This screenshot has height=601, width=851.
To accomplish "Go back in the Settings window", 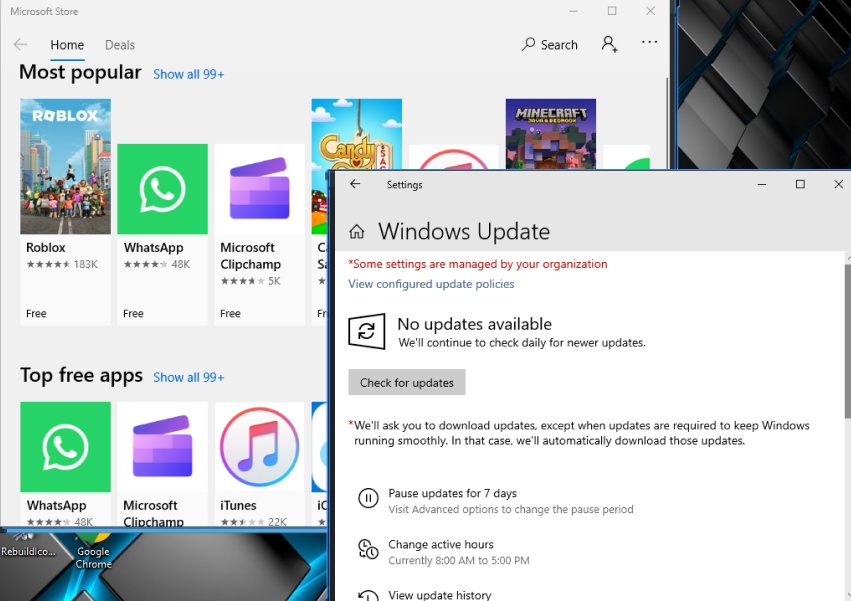I will (x=355, y=184).
